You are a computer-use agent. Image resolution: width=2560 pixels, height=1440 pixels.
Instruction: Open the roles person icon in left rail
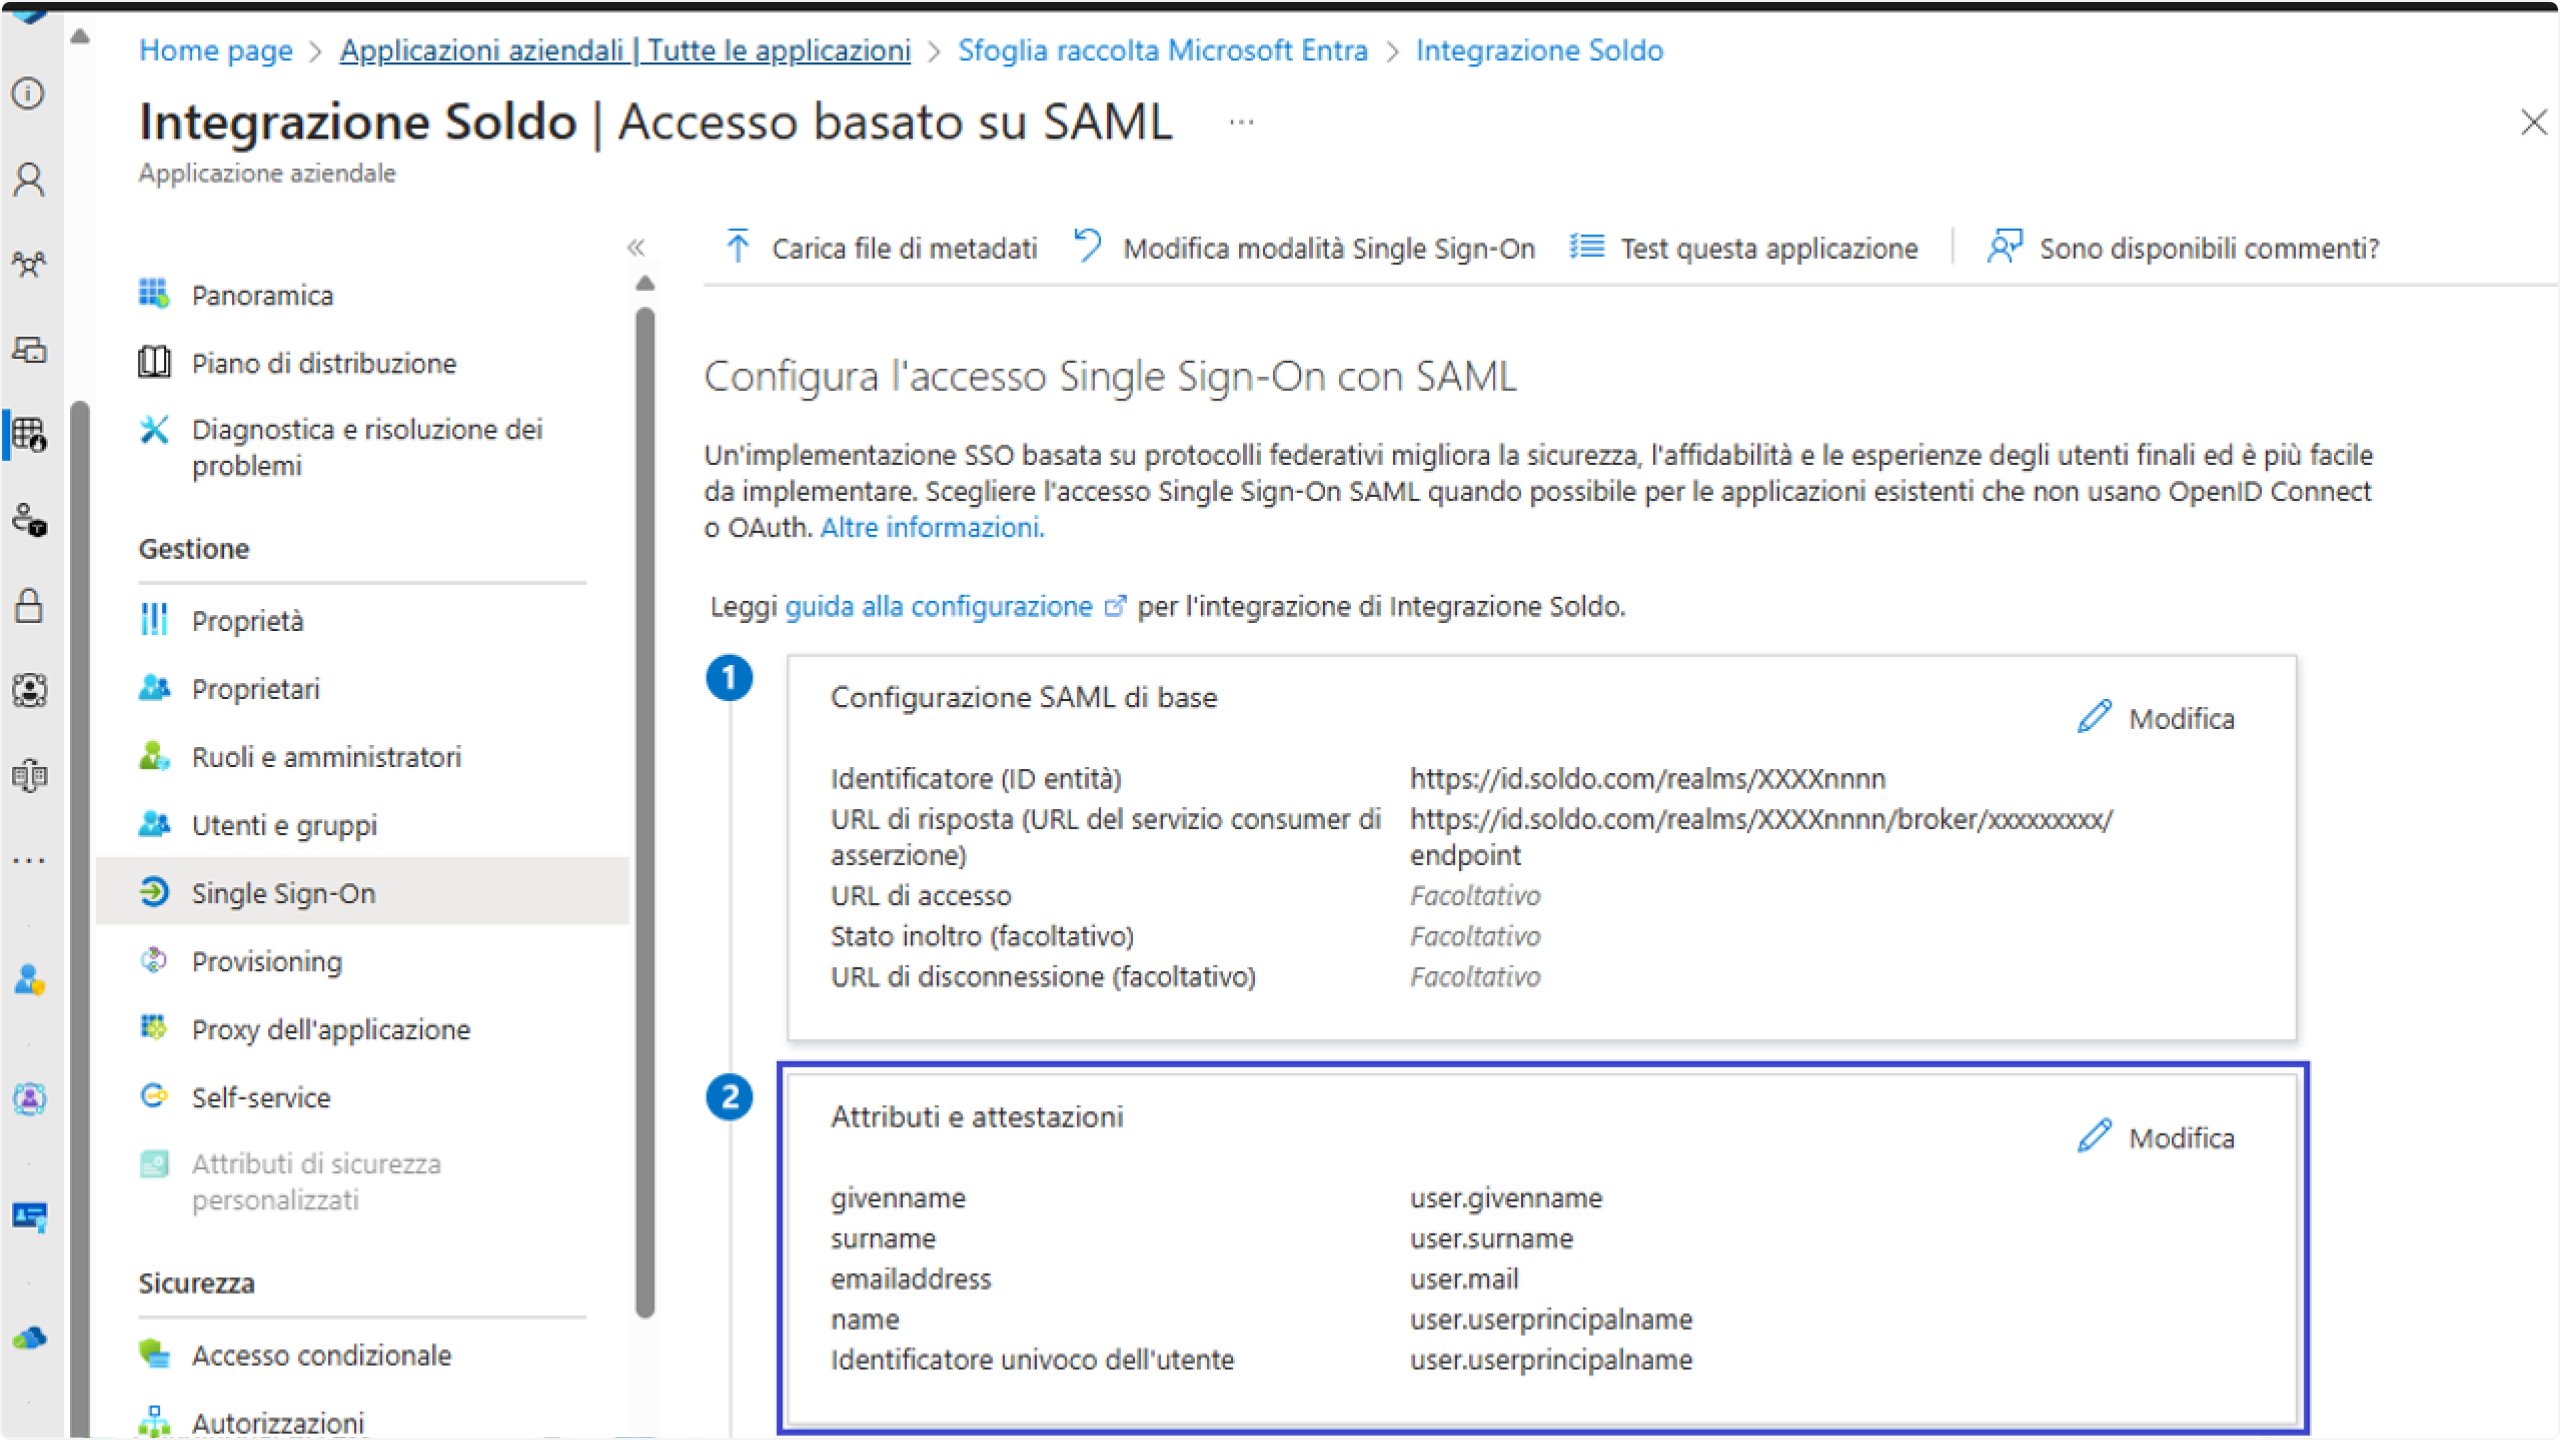point(28,980)
